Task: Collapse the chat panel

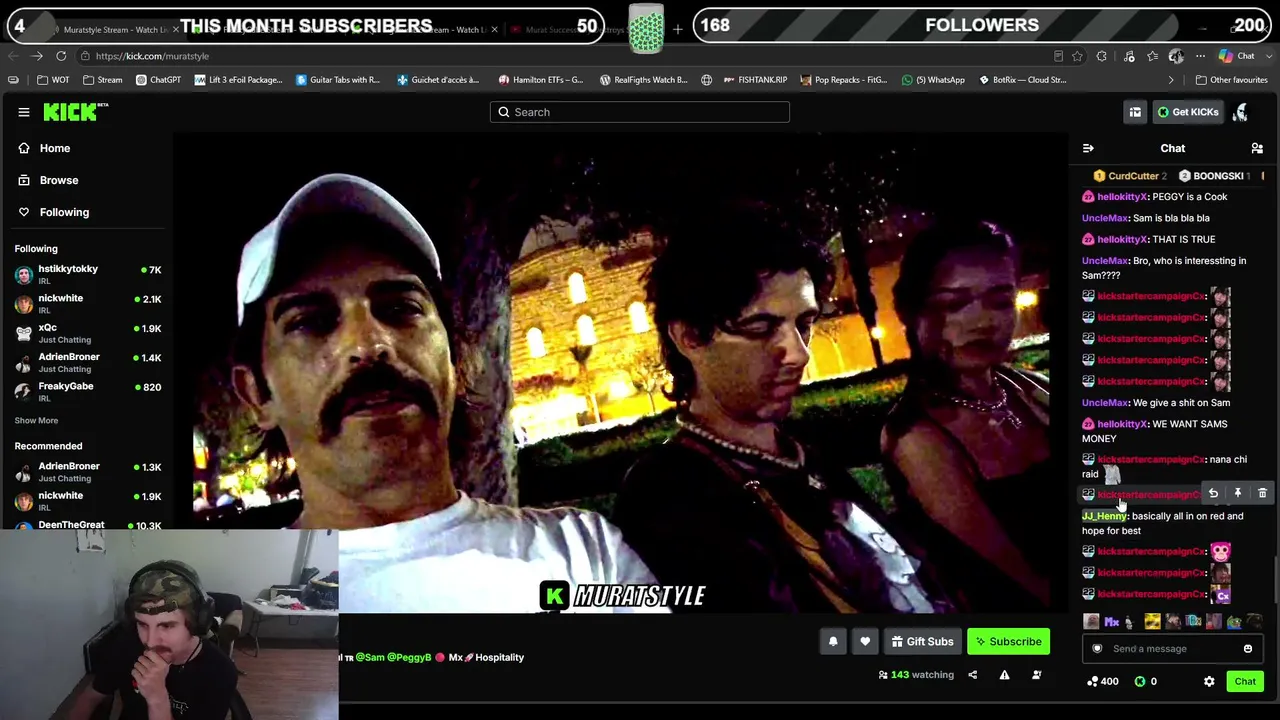Action: click(x=1088, y=148)
